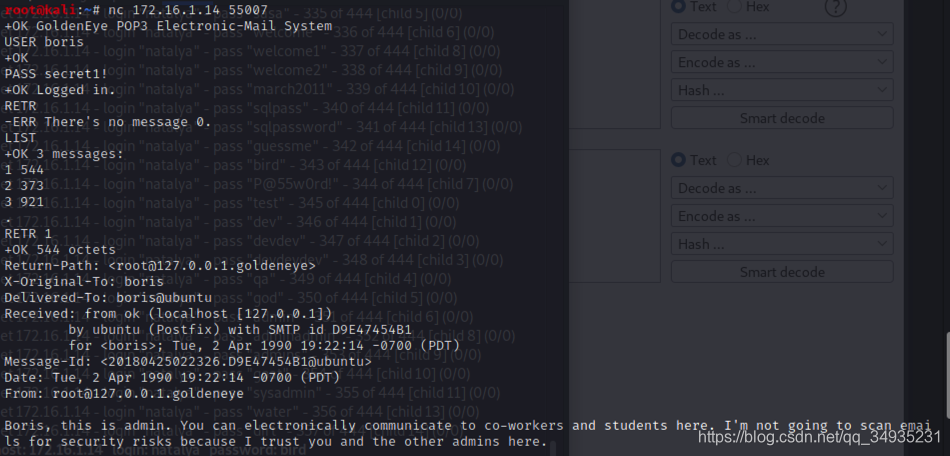Click 'From: root@127.0.0.1.goldeneye' line
The width and height of the screenshot is (950, 456).
(x=124, y=394)
